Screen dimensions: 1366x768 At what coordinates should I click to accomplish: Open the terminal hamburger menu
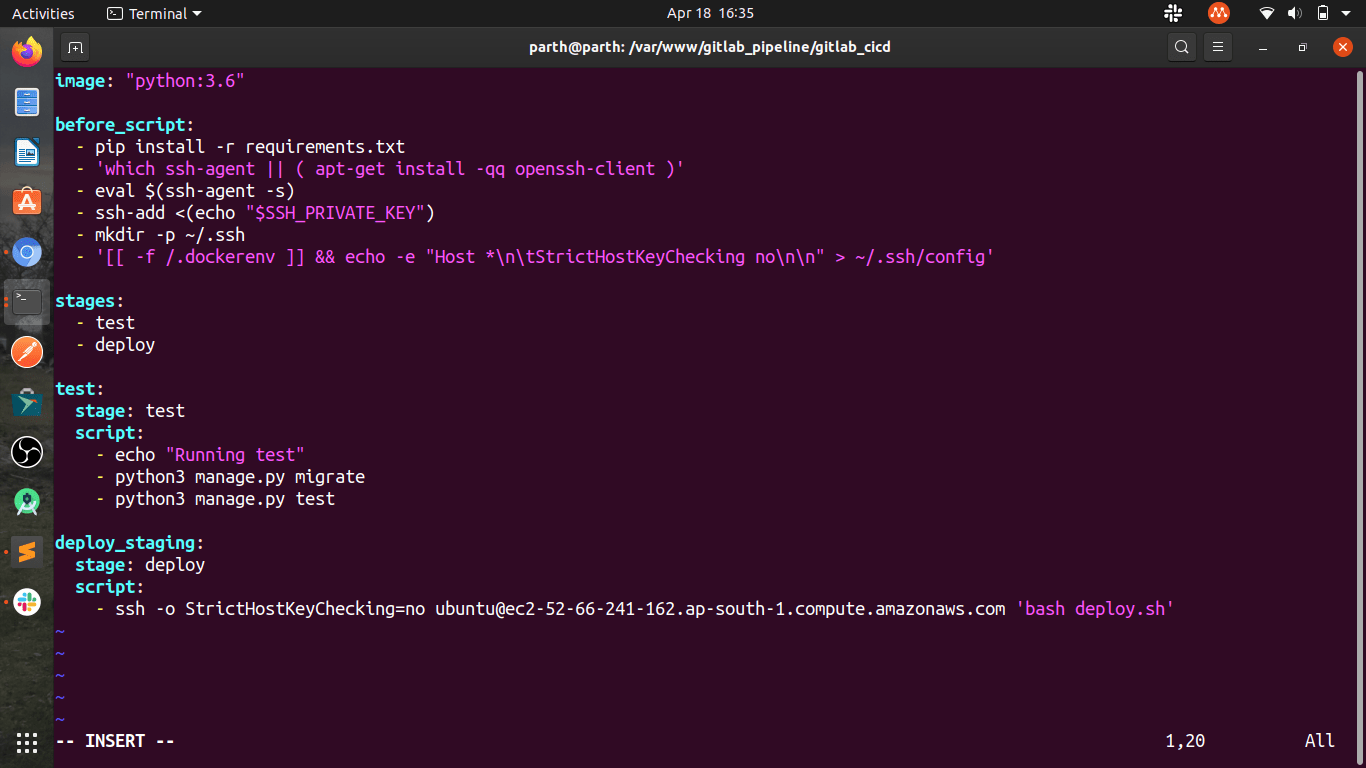(1217, 46)
